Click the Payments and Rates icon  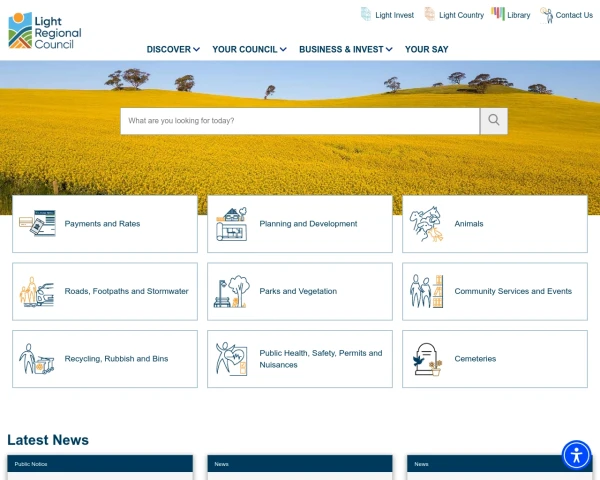37,224
